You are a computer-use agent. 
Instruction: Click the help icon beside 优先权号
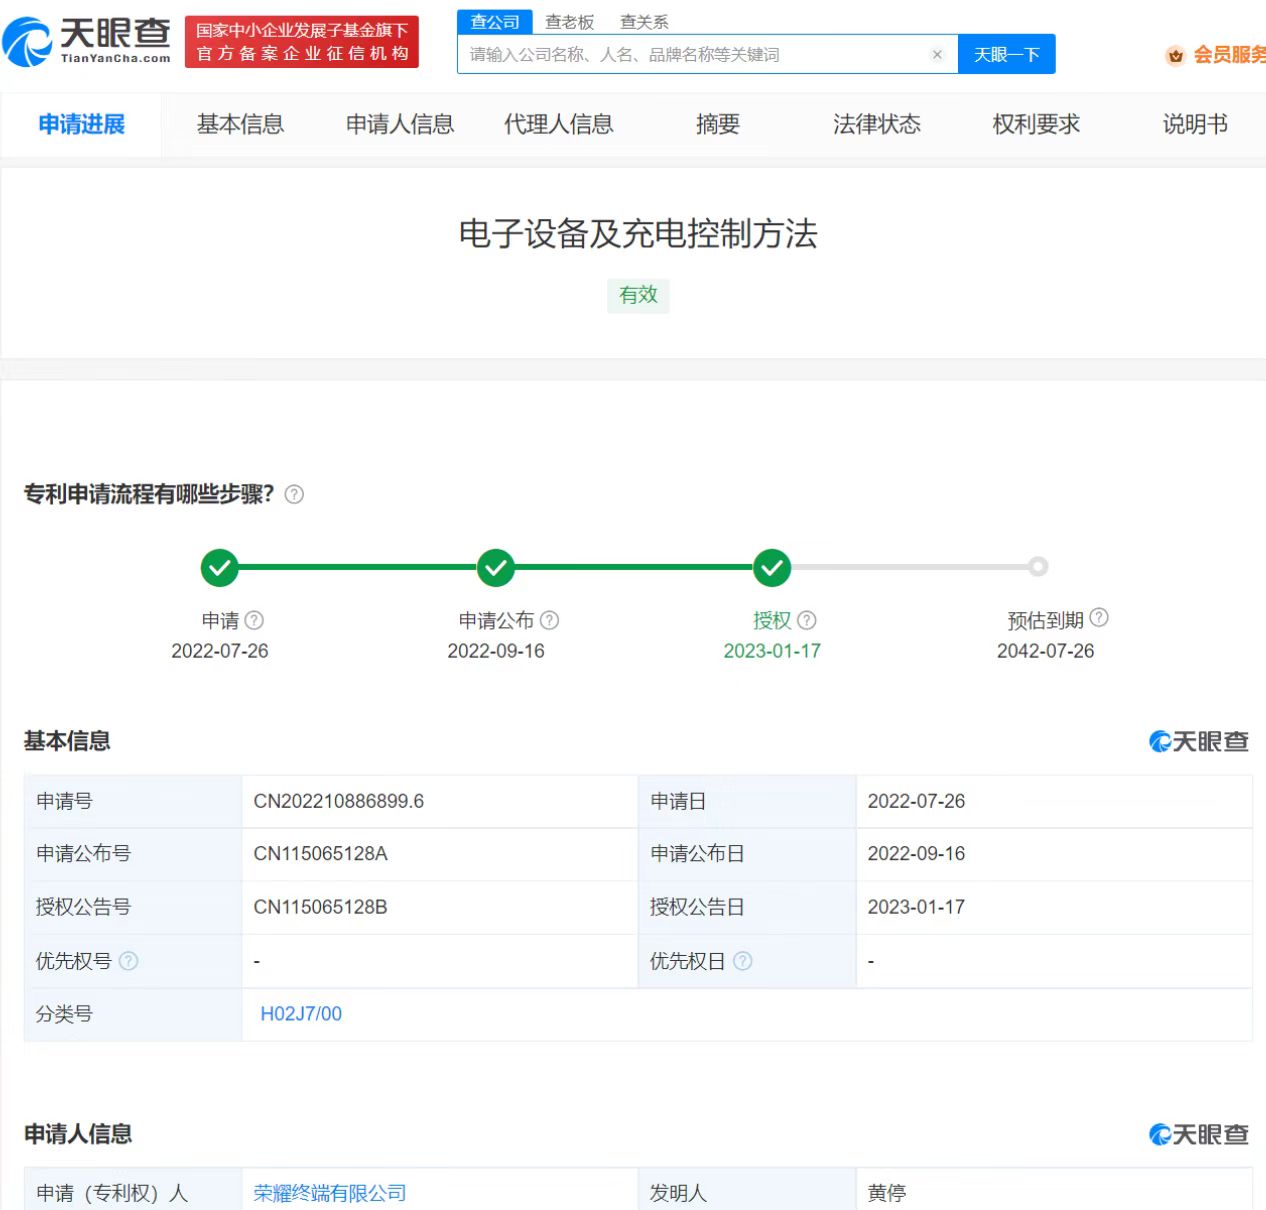[x=129, y=961]
